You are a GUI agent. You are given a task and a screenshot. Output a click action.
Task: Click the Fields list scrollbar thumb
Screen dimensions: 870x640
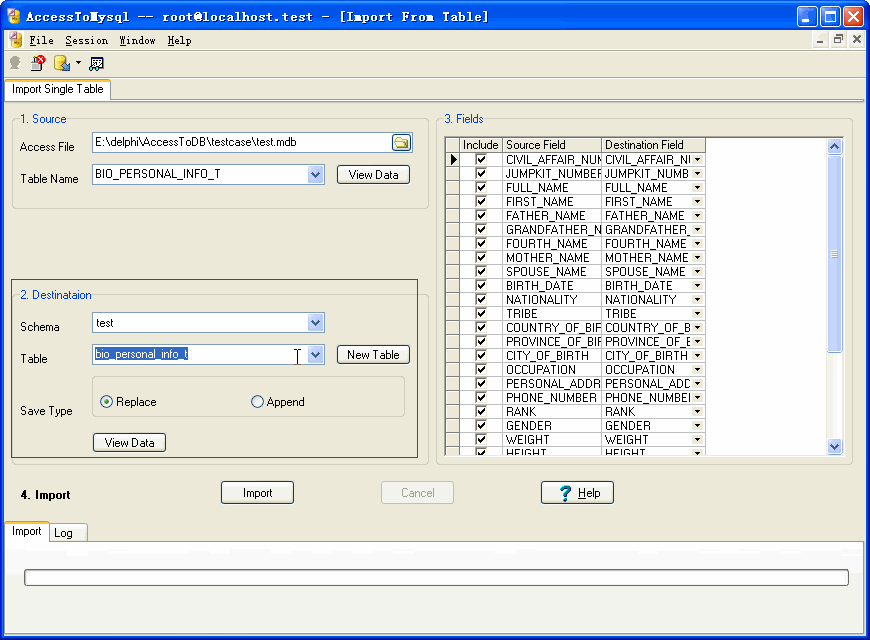point(834,254)
